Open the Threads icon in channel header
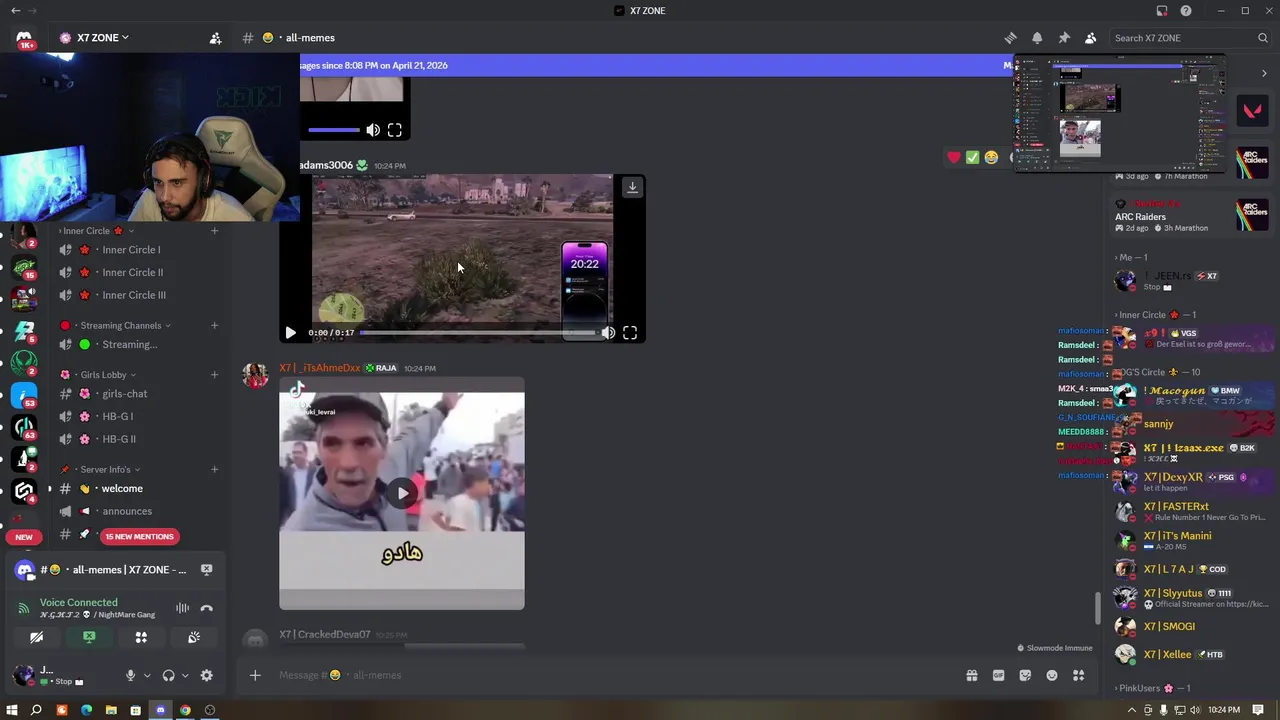This screenshot has height=720, width=1280. tap(1010, 38)
